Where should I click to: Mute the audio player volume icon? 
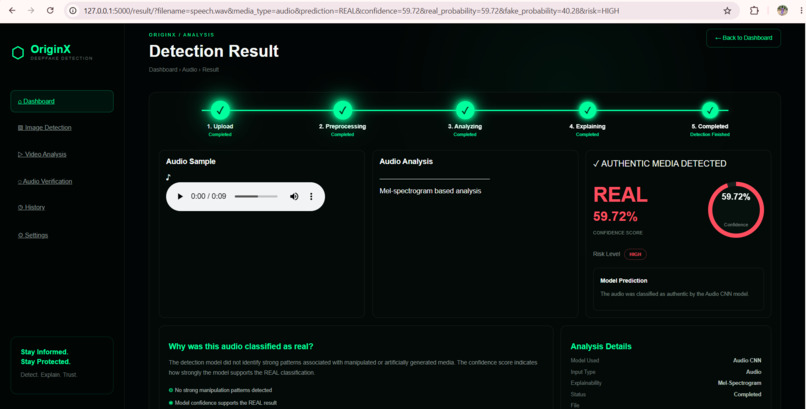tap(294, 196)
